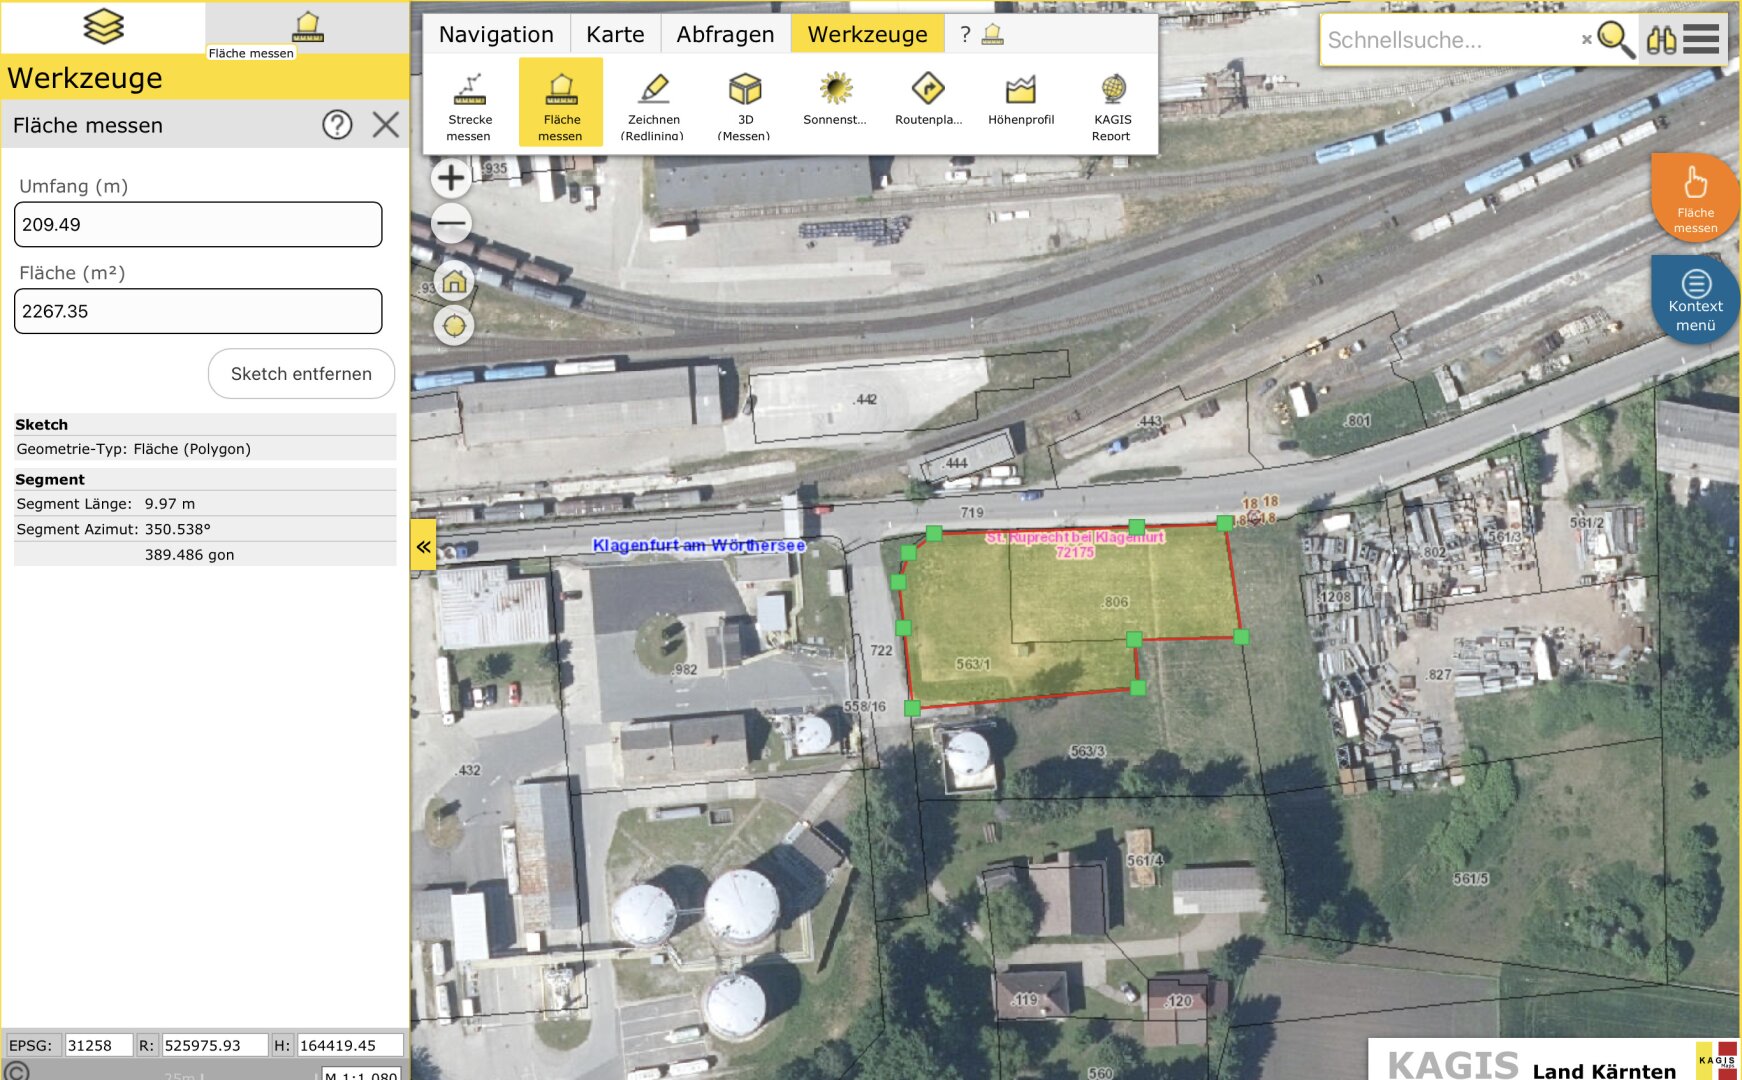Viewport: 1742px width, 1080px height.
Task: Open the Höhenprofil tool
Action: (1020, 101)
